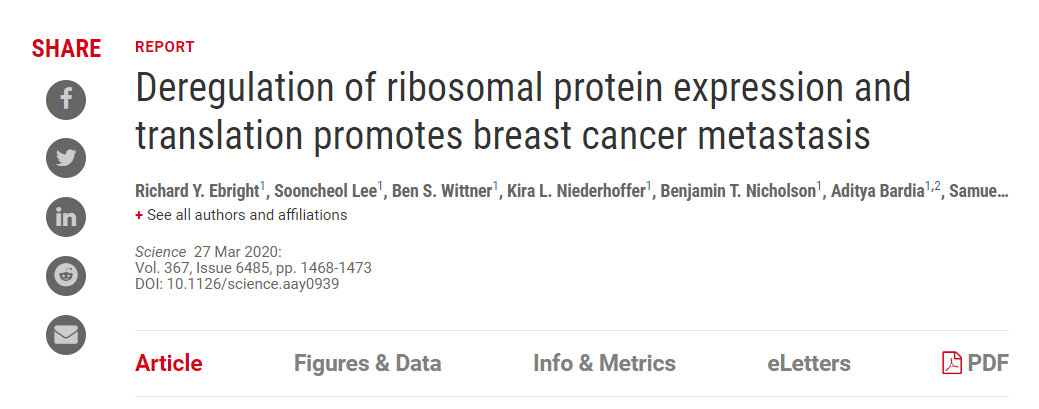1039x409 pixels.
Task: Click author Richard Y. Ebright
Action: click(196, 191)
